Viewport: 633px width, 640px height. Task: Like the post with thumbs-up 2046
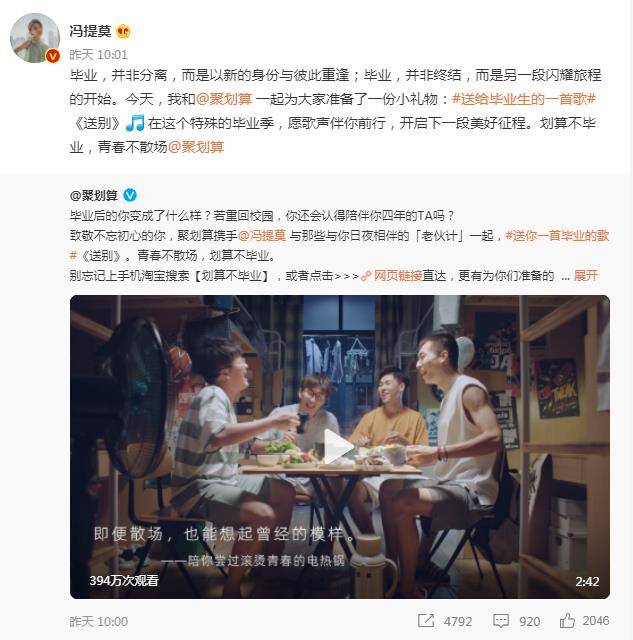[x=567, y=621]
